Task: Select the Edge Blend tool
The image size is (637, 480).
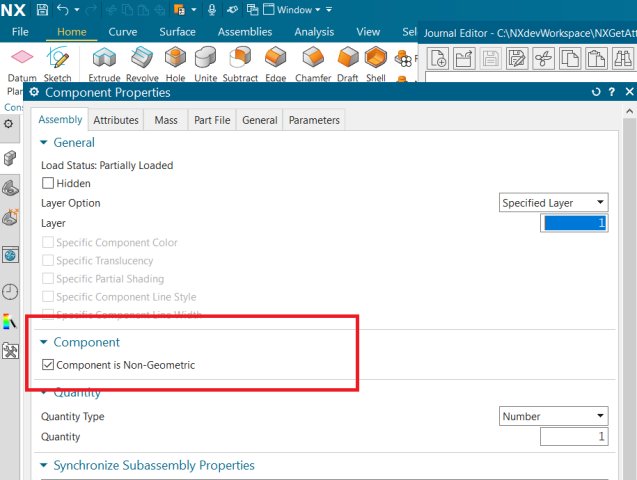Action: (275, 64)
